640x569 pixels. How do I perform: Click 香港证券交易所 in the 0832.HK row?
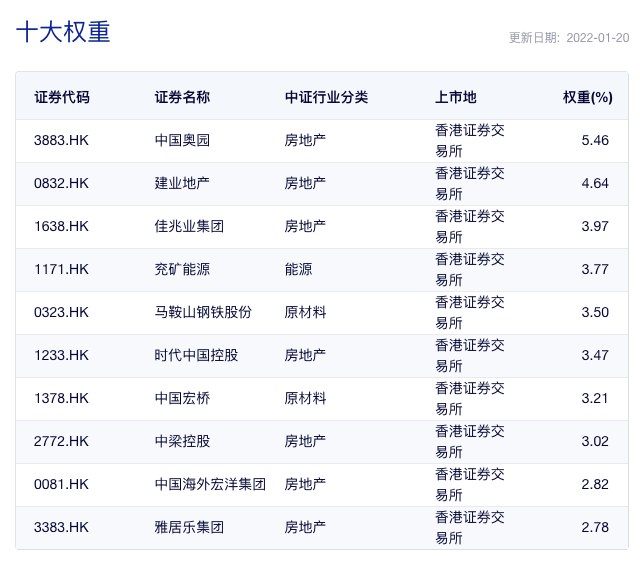coord(470,184)
